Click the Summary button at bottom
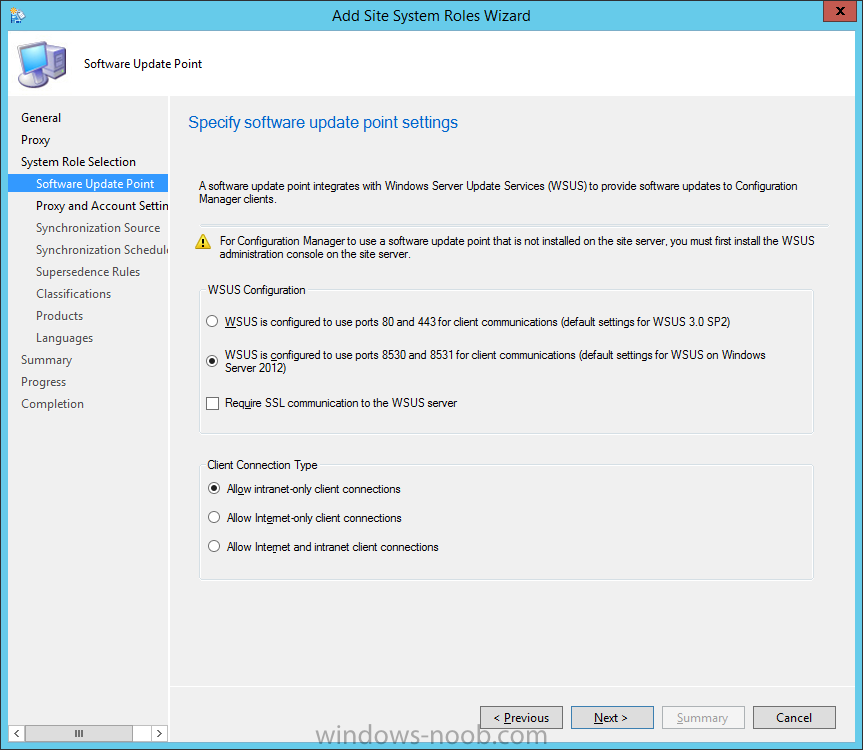The image size is (863, 750). pyautogui.click(x=703, y=718)
